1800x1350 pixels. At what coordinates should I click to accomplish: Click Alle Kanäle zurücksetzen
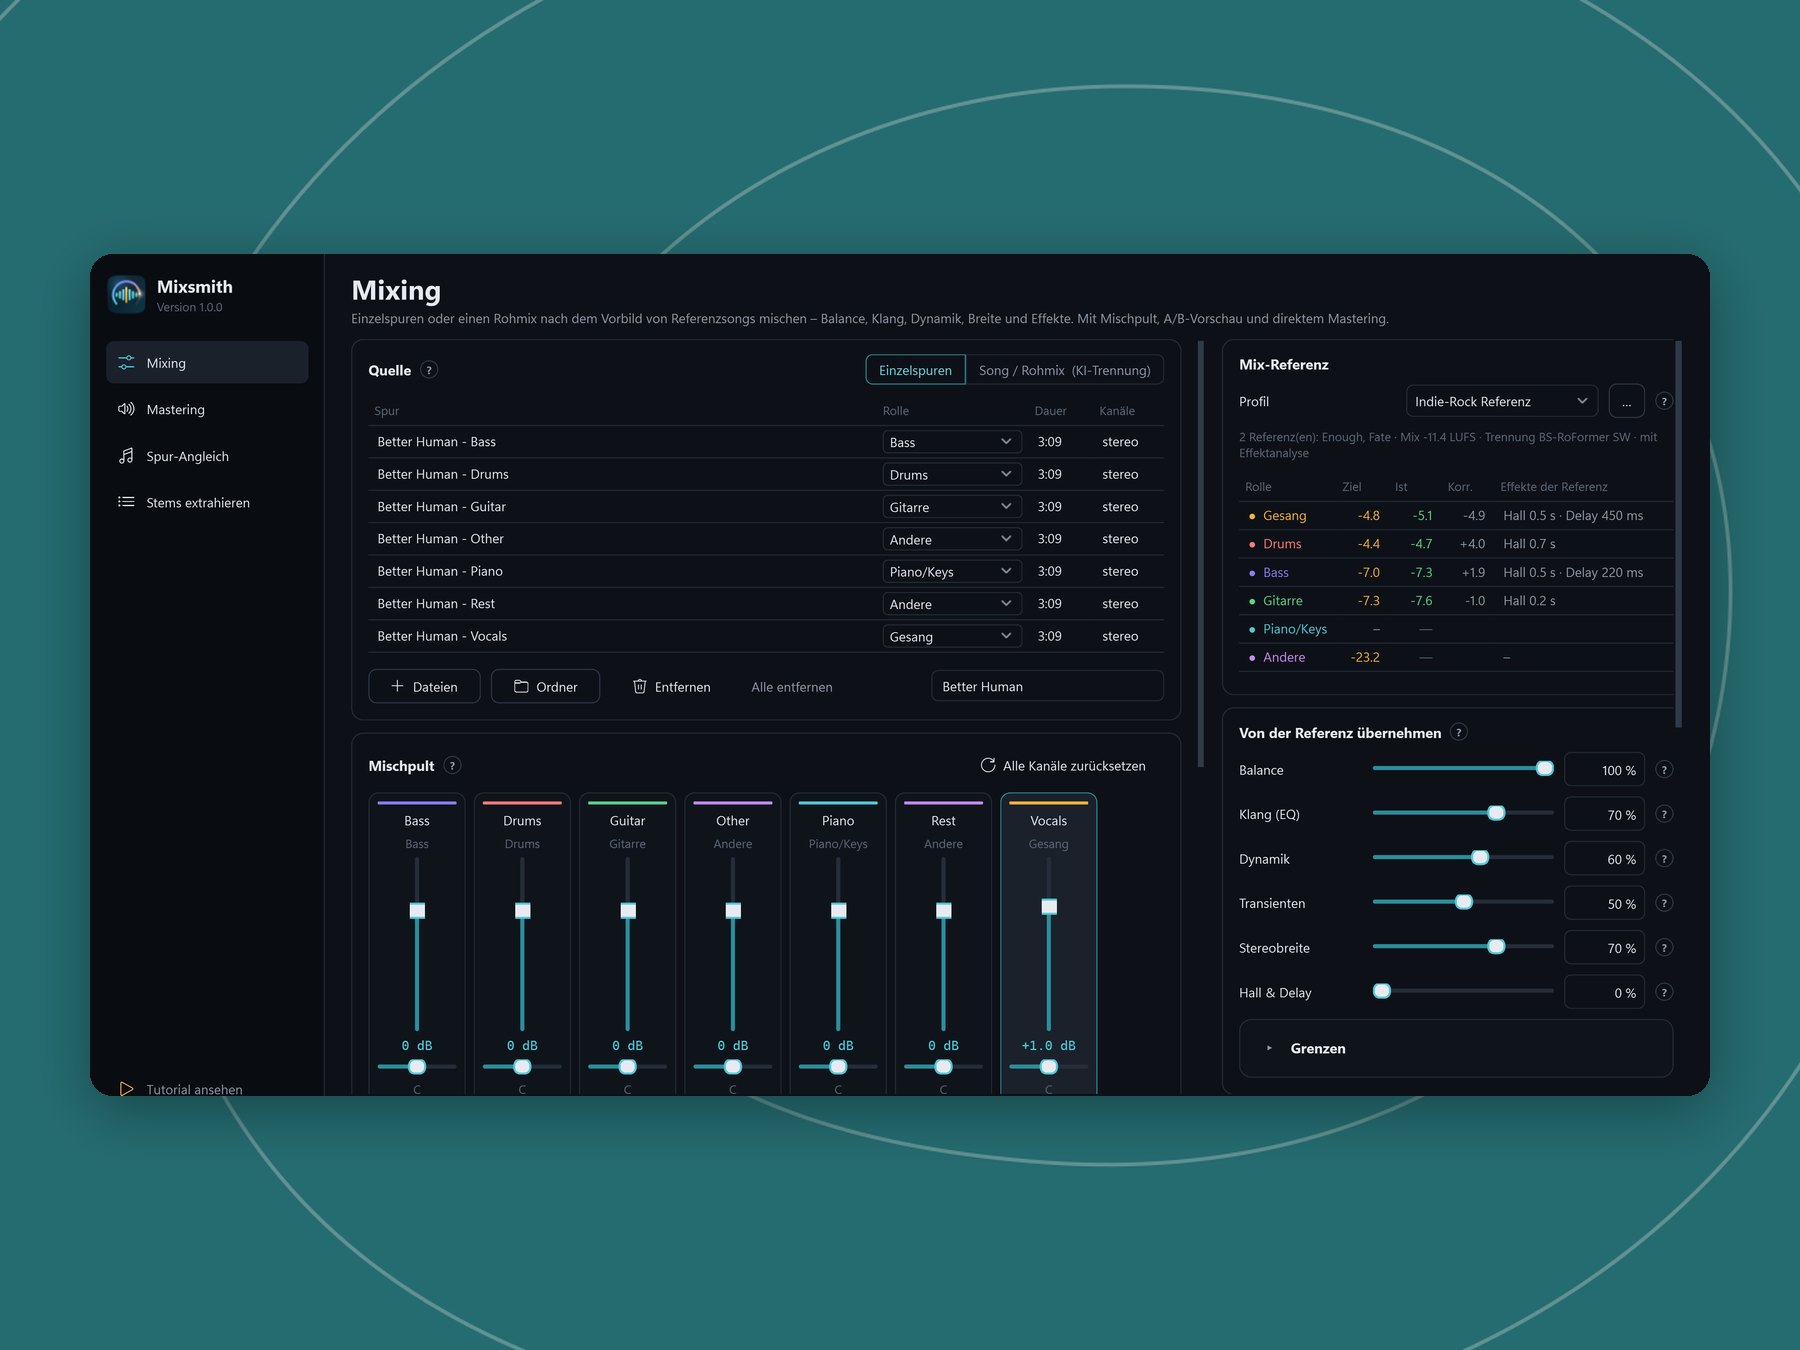pyautogui.click(x=1063, y=766)
